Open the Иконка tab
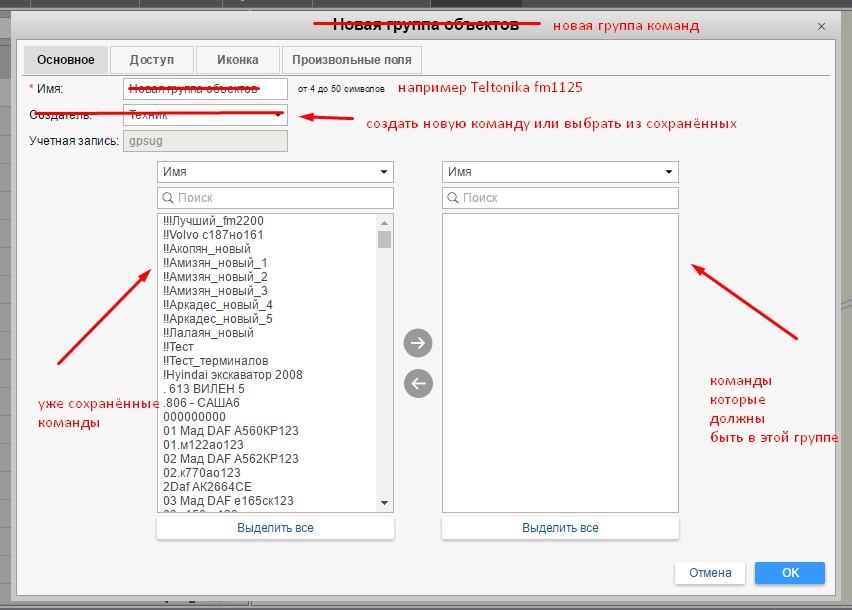852x610 pixels. pos(237,60)
